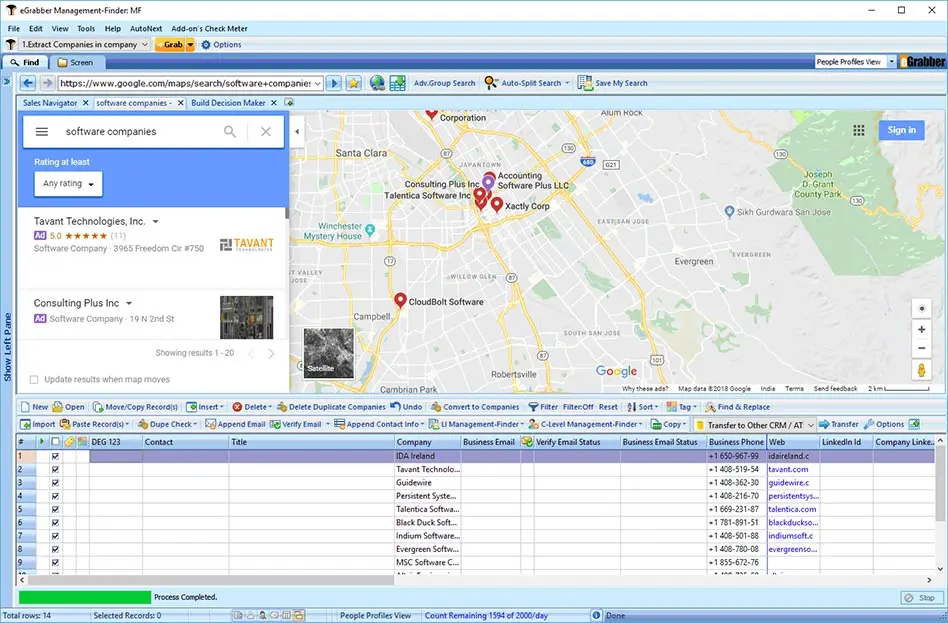
Task: Open the Grab button dropdown arrow
Action: [x=190, y=44]
